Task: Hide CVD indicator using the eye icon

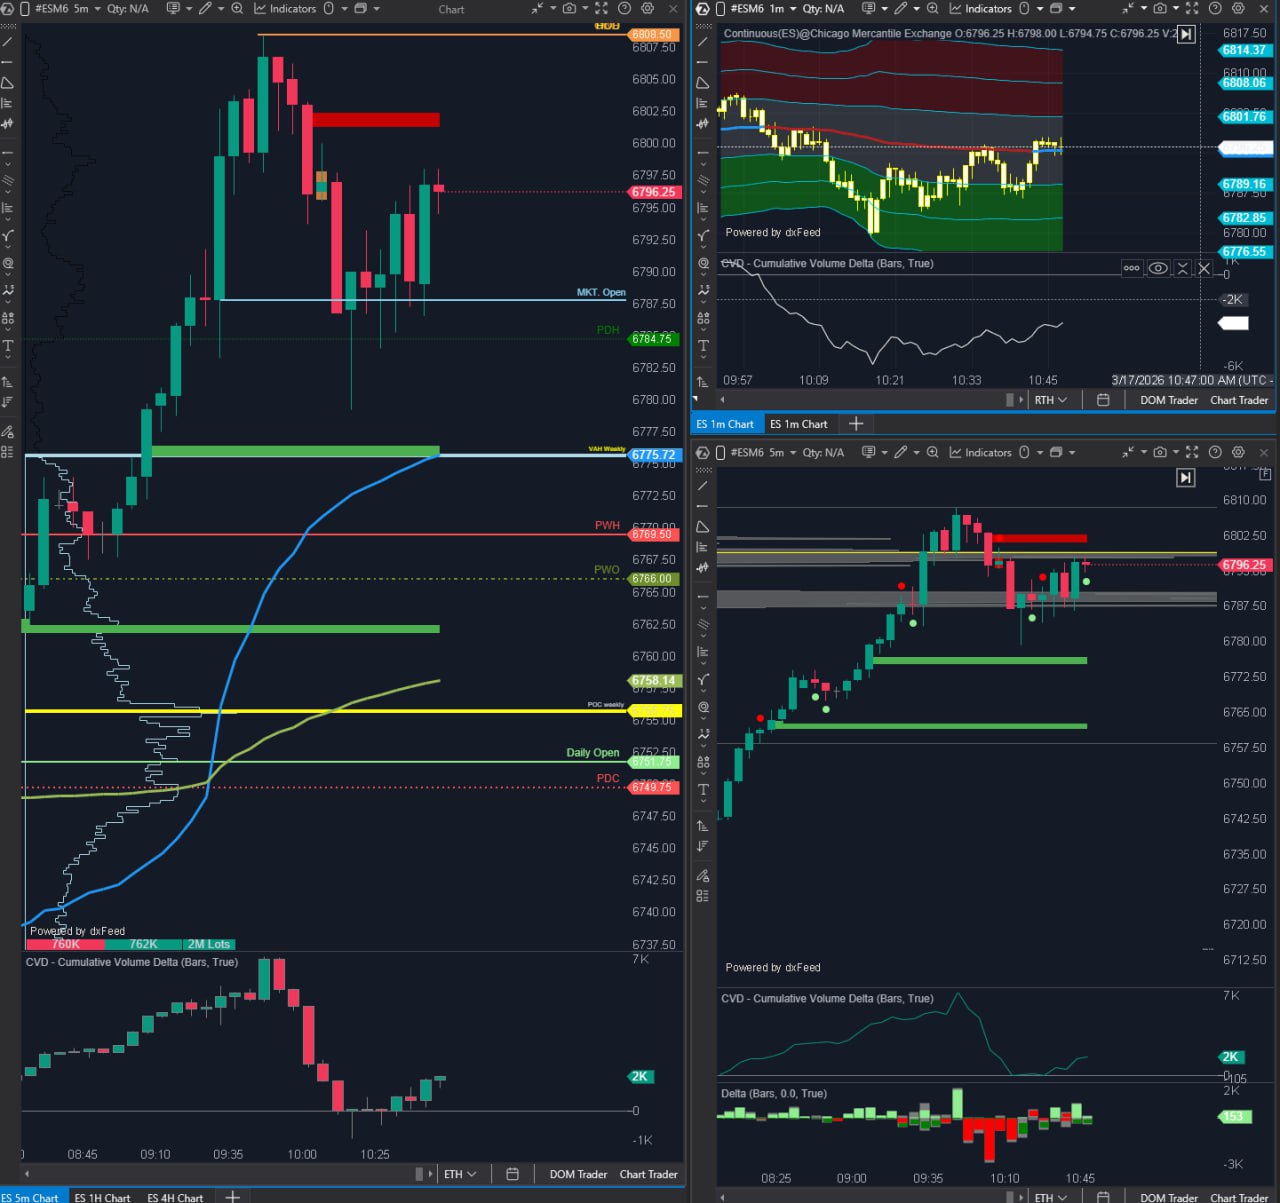Action: [1158, 268]
